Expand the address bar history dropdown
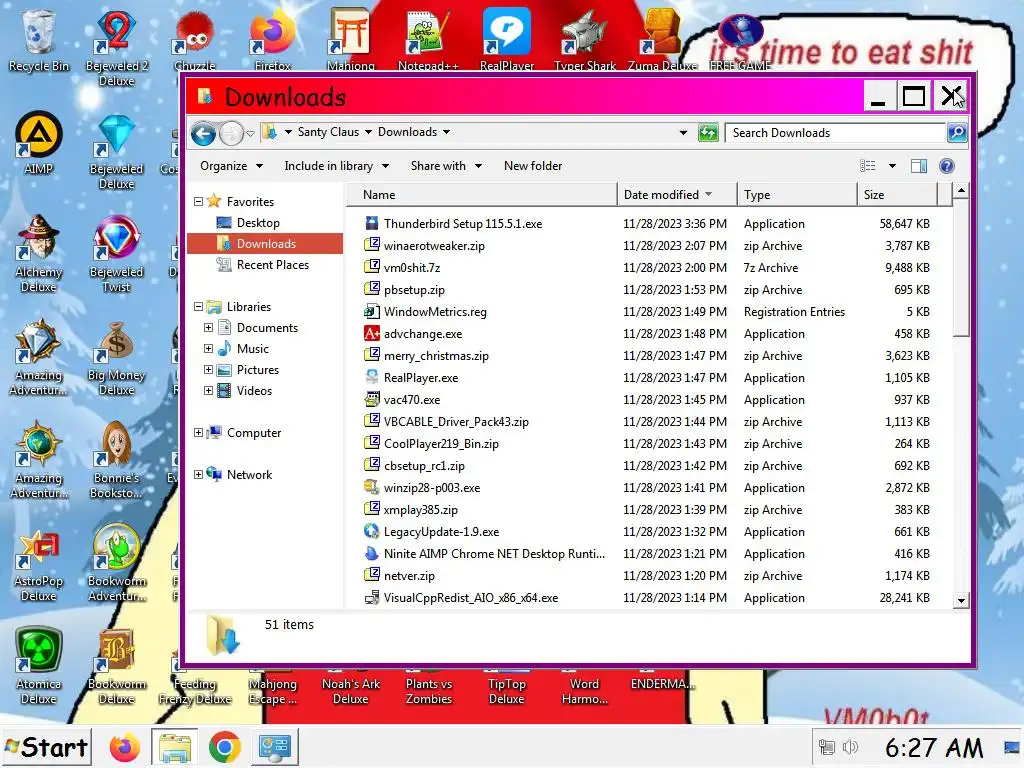Viewport: 1024px width, 768px height. coord(683,133)
